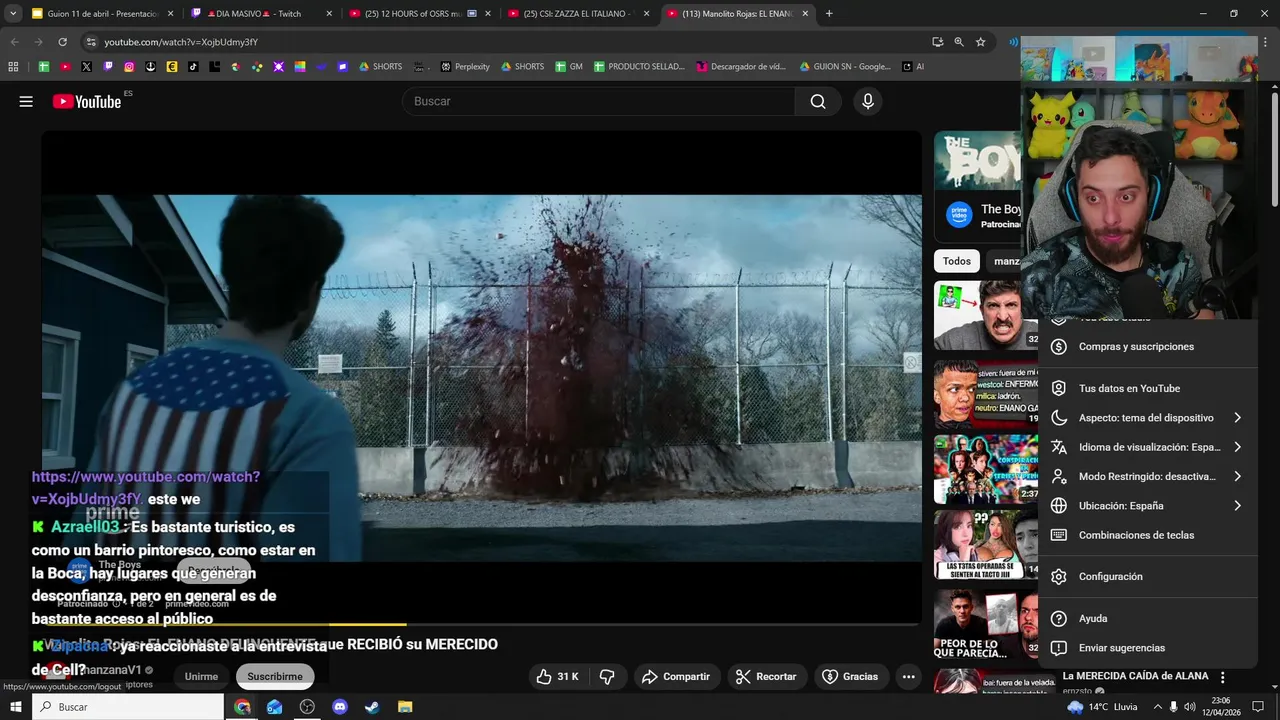This screenshot has width=1280, height=720.
Task: Open the zoom magnifier in address bar
Action: [x=959, y=42]
